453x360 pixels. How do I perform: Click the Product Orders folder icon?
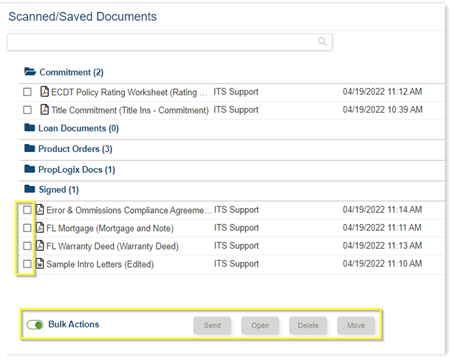tap(30, 148)
